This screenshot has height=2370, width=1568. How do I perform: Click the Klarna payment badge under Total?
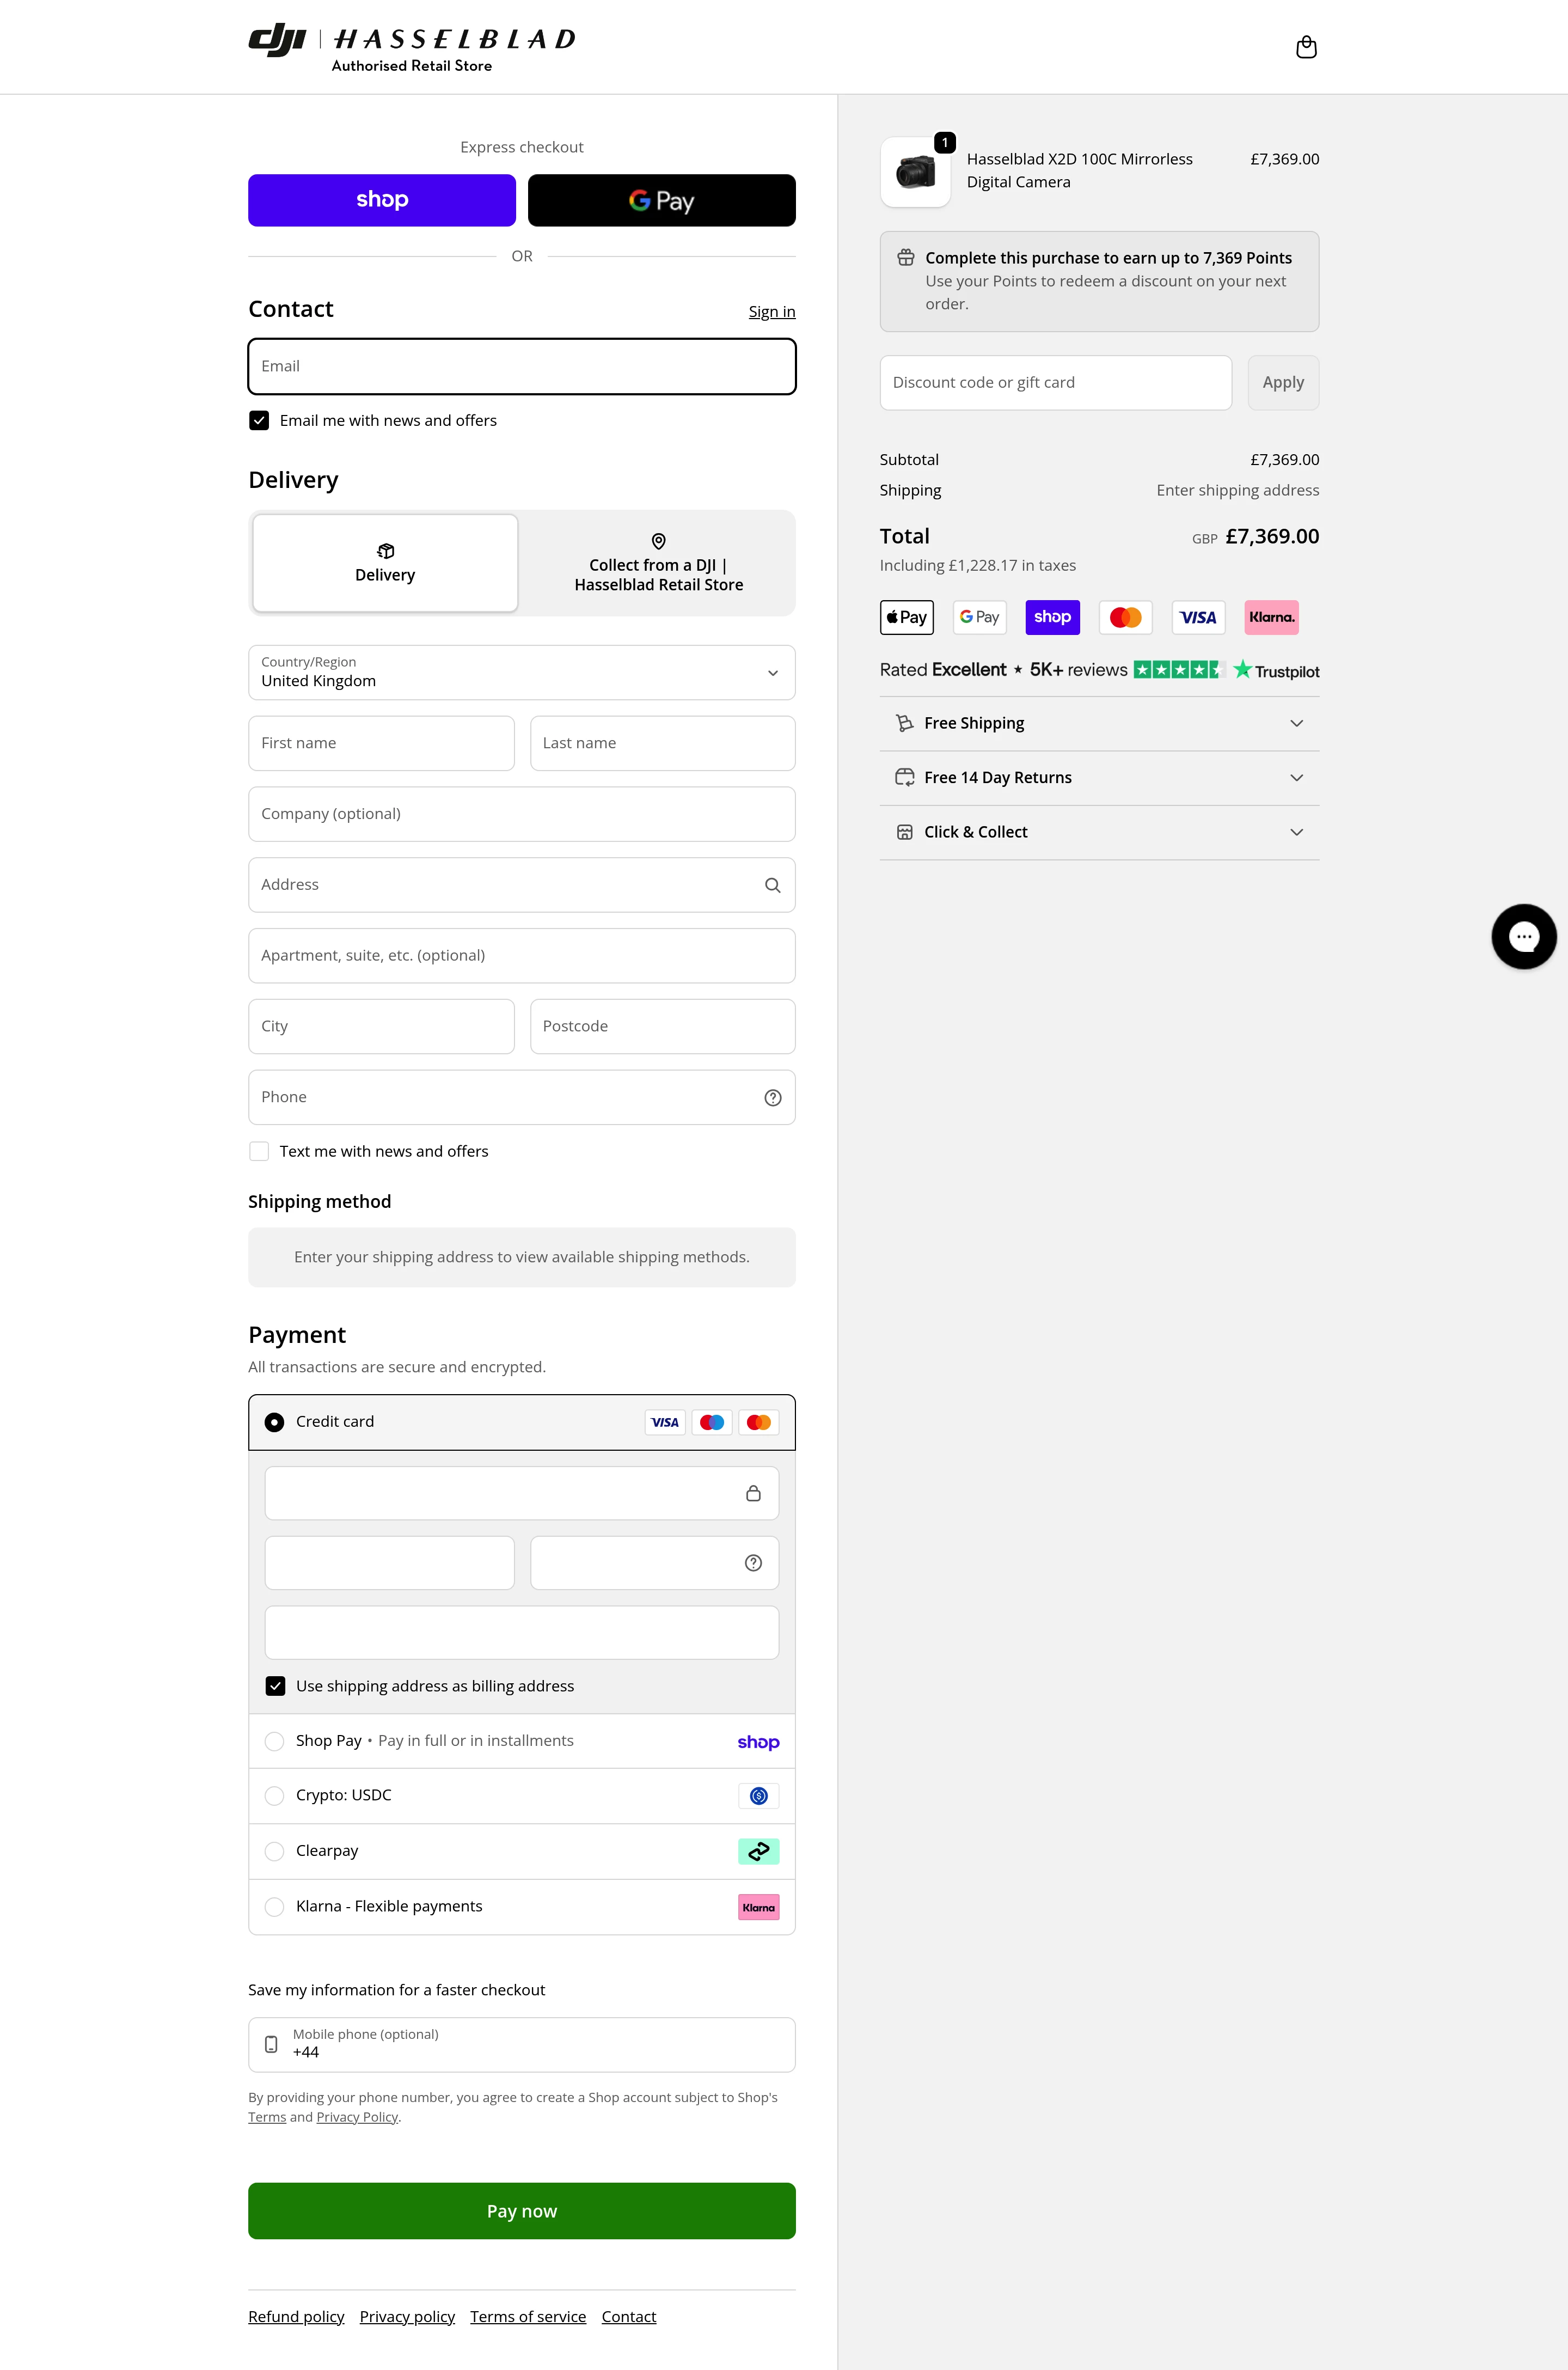point(1271,617)
